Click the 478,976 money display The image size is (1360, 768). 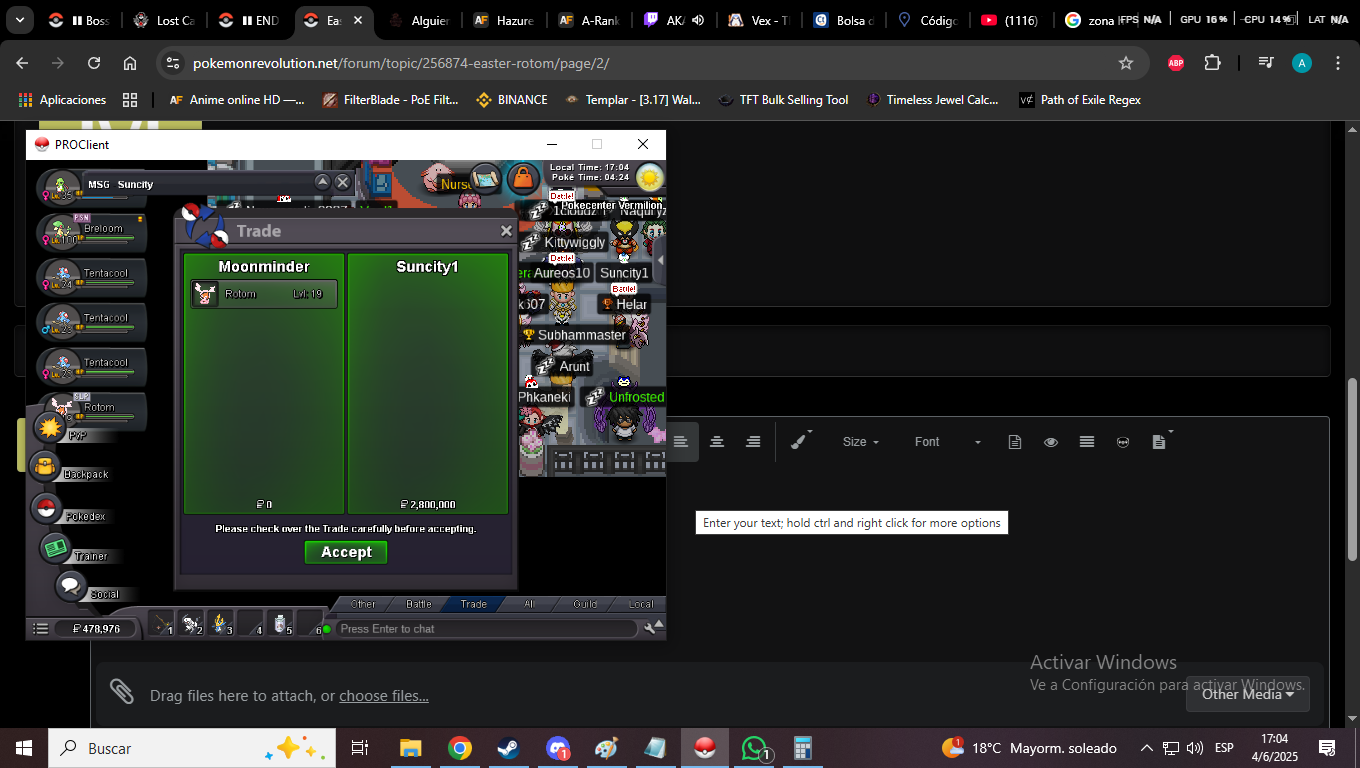[95, 629]
